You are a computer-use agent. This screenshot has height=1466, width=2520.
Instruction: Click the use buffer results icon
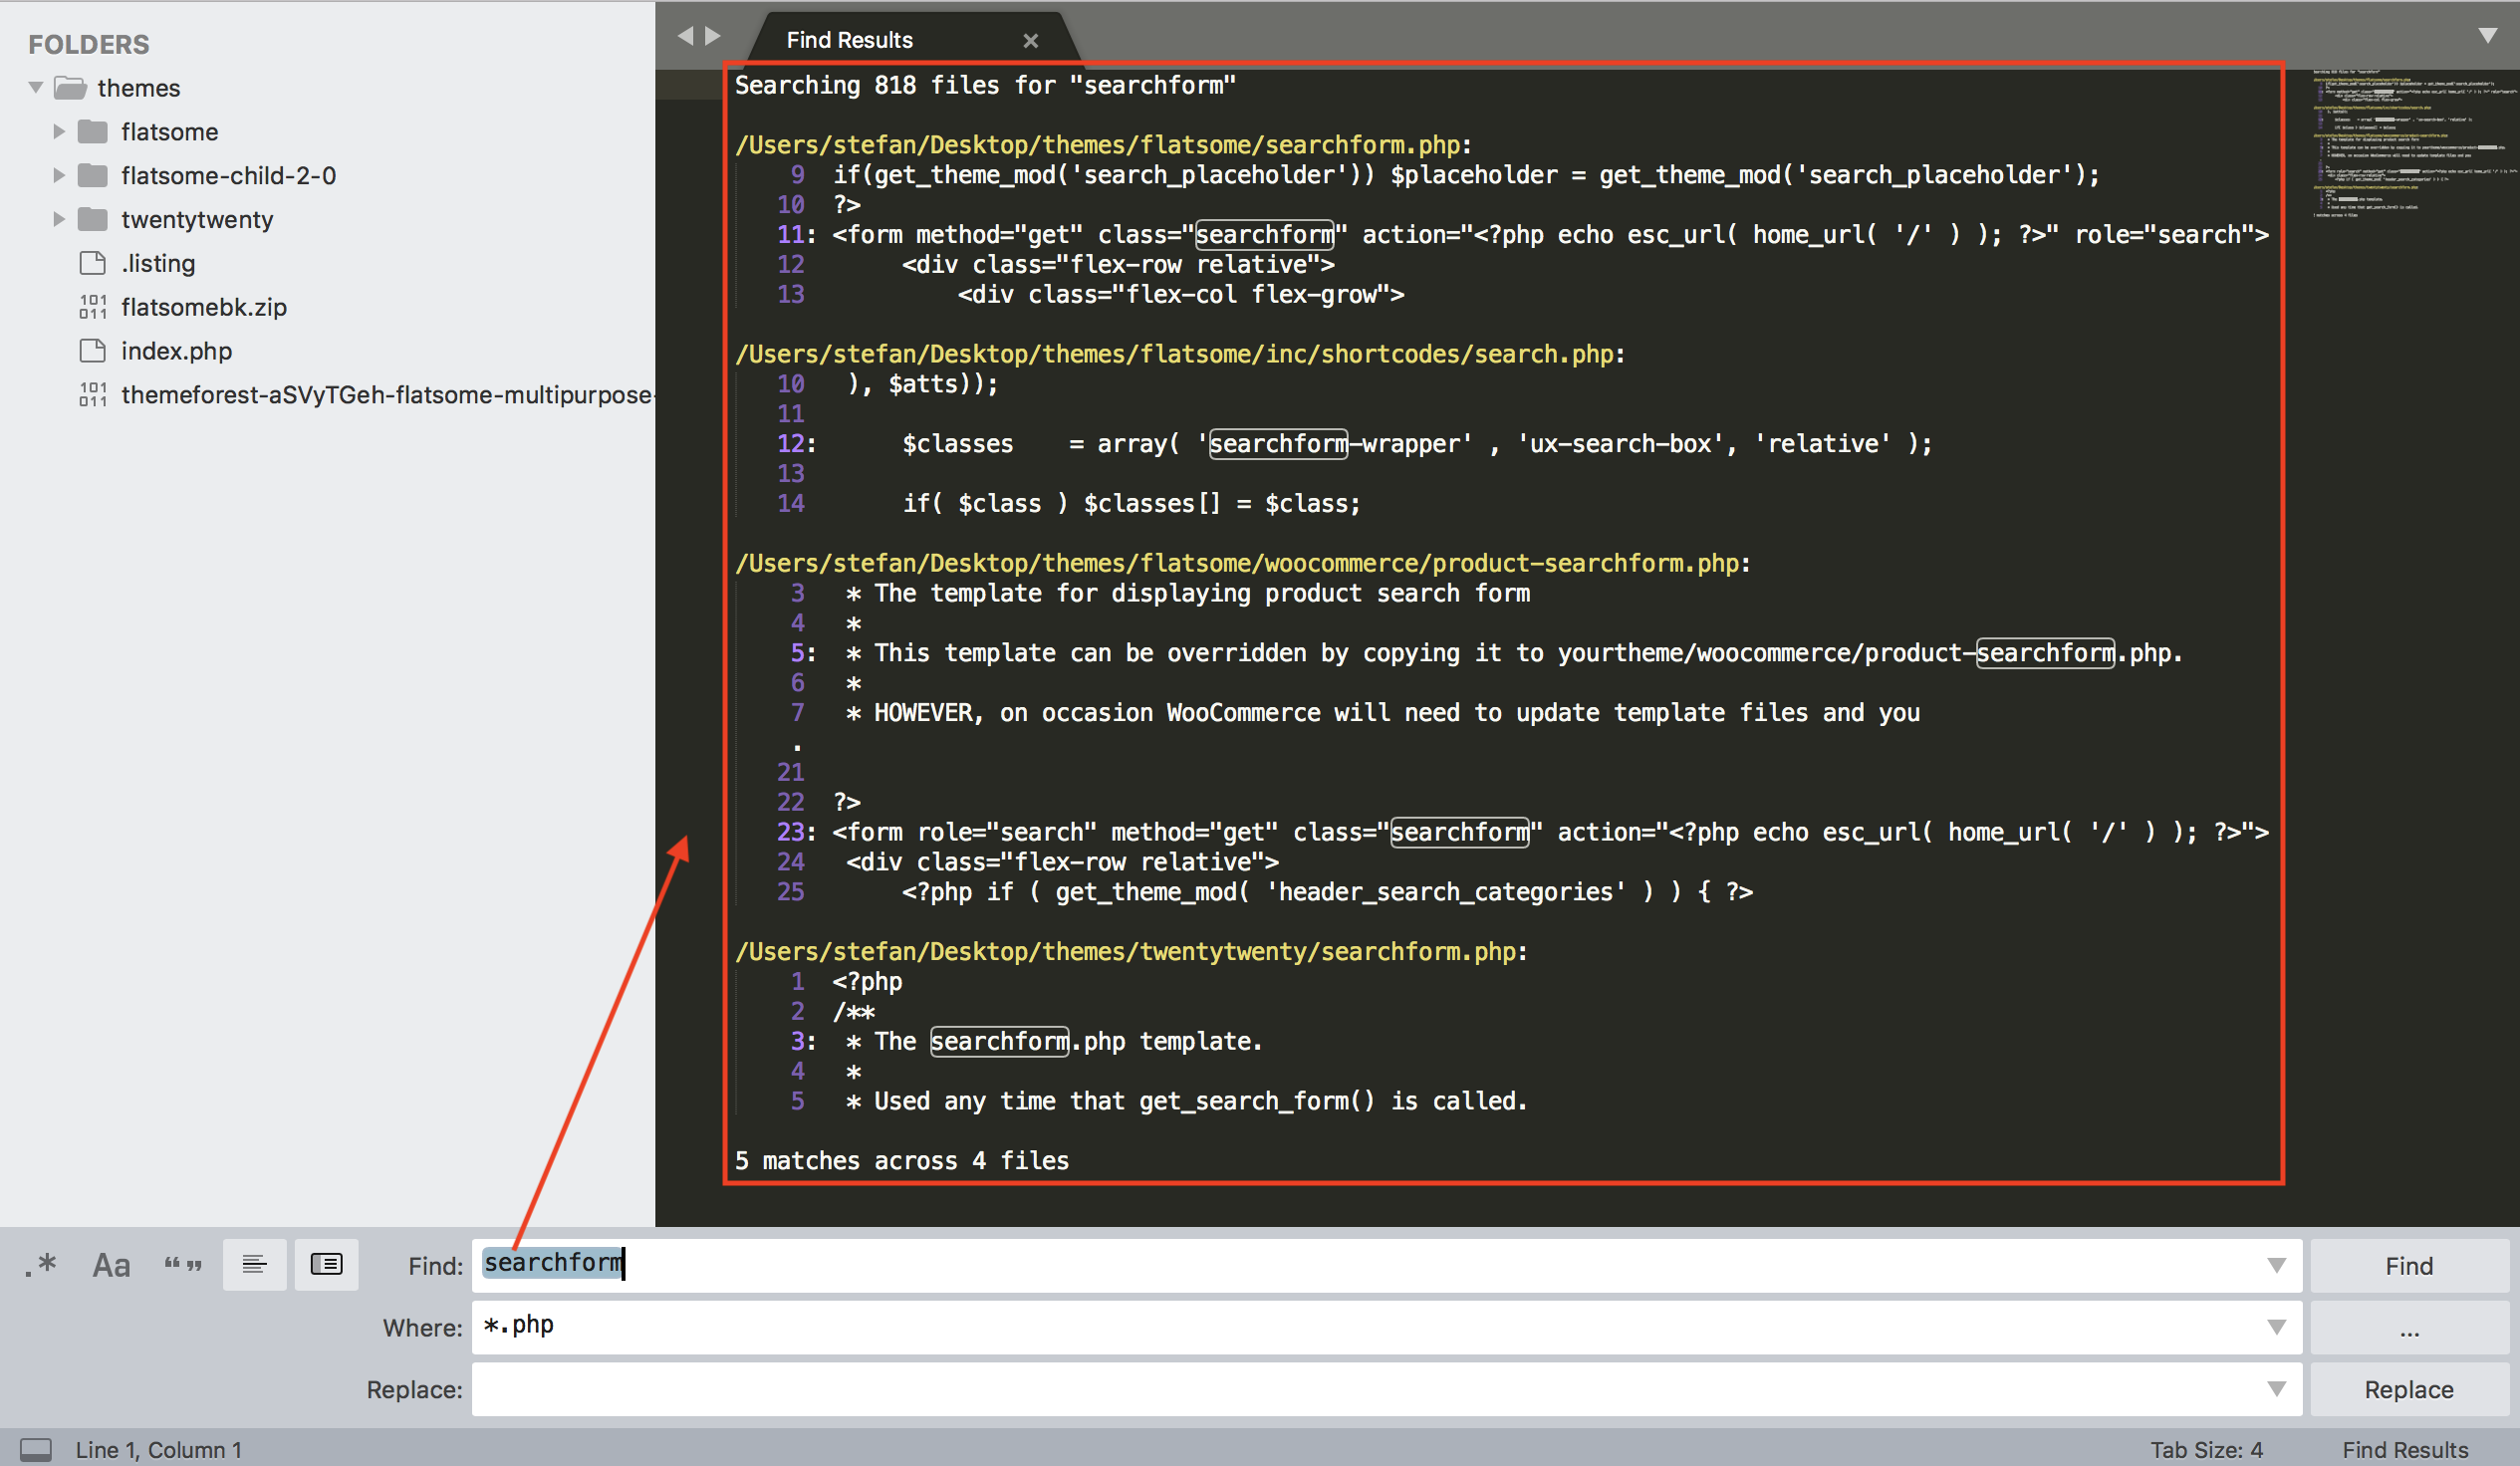(x=326, y=1265)
